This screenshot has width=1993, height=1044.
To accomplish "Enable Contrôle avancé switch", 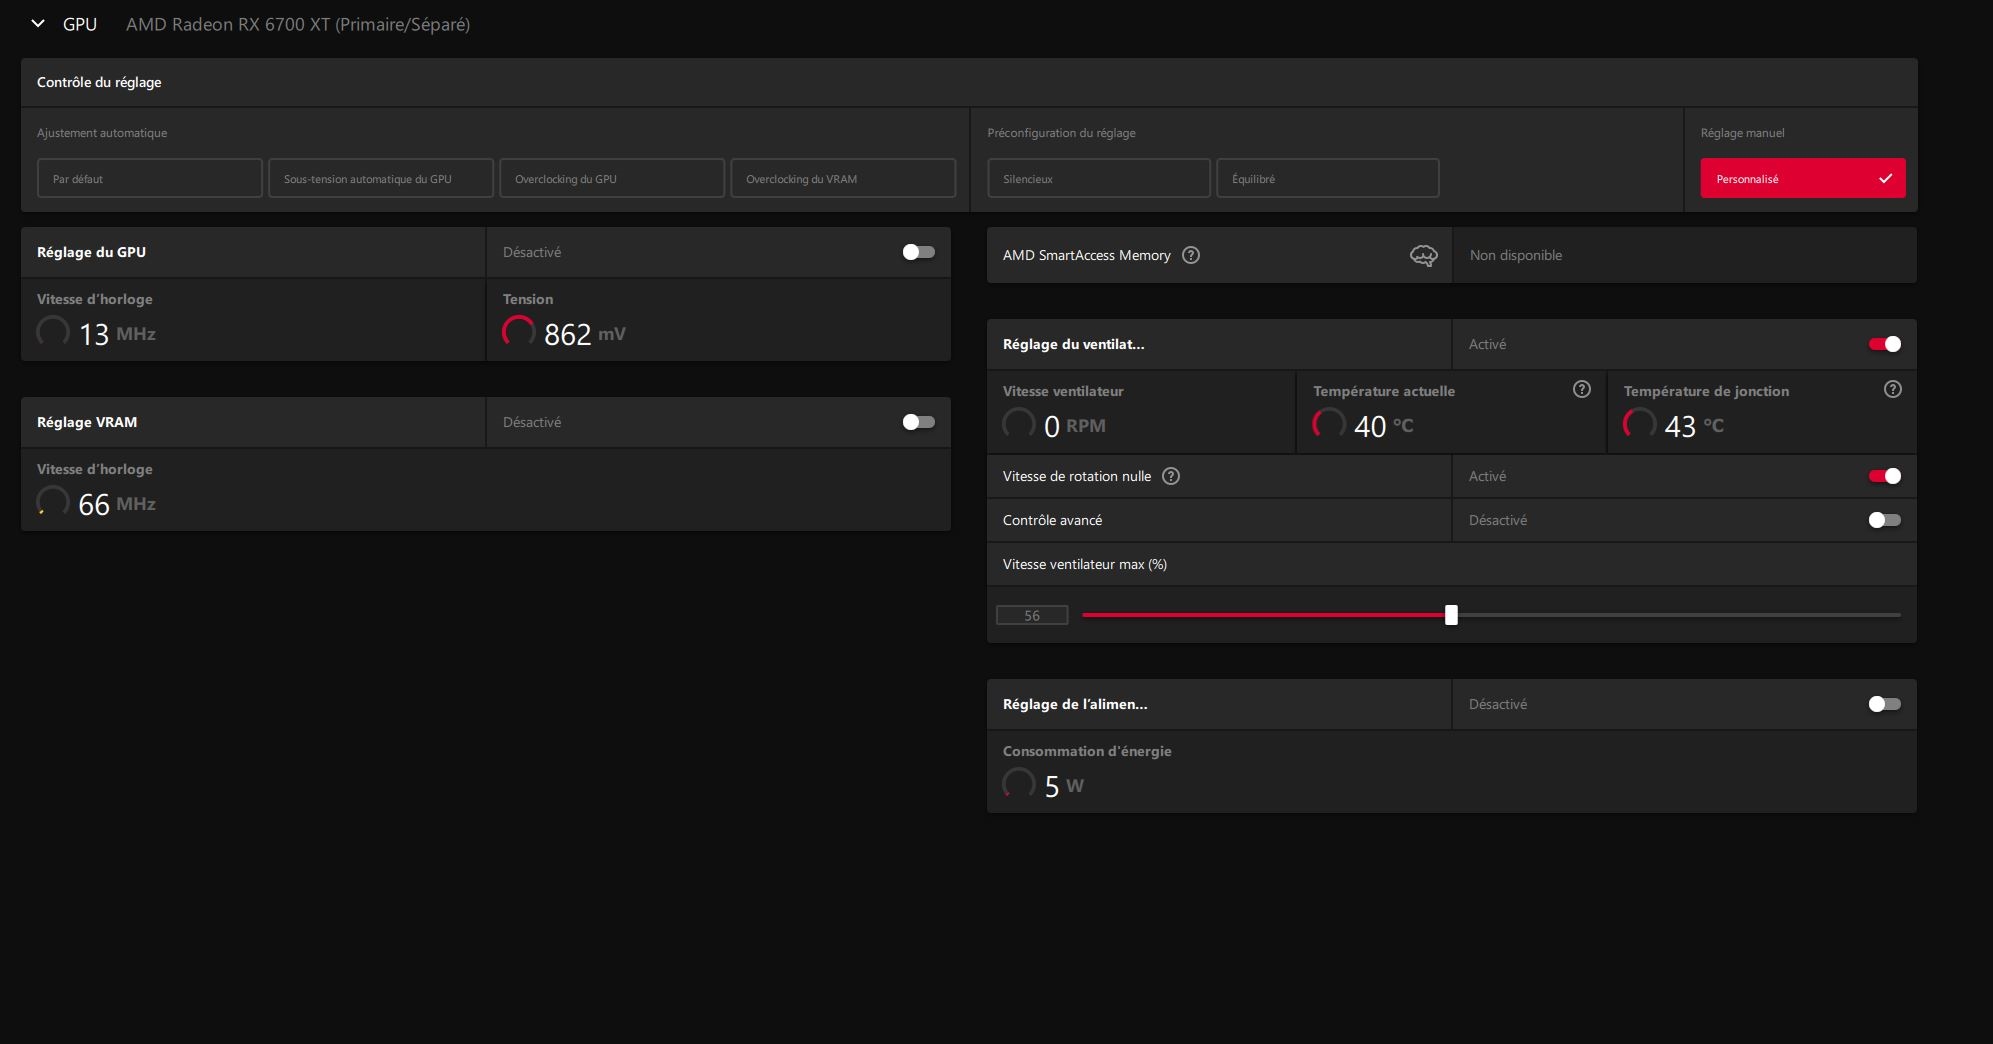I will tap(1884, 520).
